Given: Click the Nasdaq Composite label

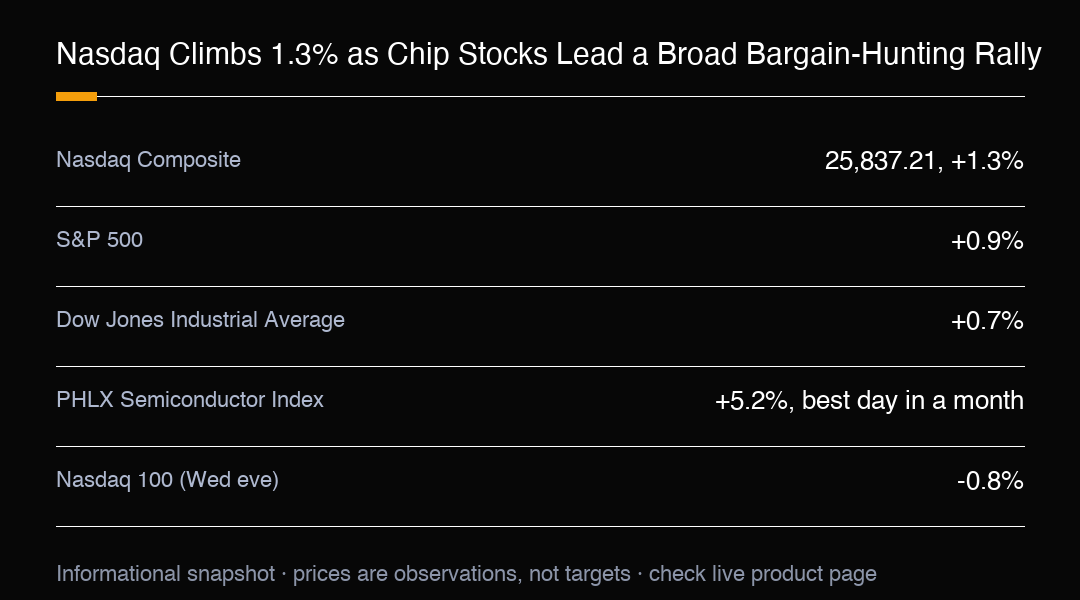Looking at the screenshot, I should tap(148, 160).
